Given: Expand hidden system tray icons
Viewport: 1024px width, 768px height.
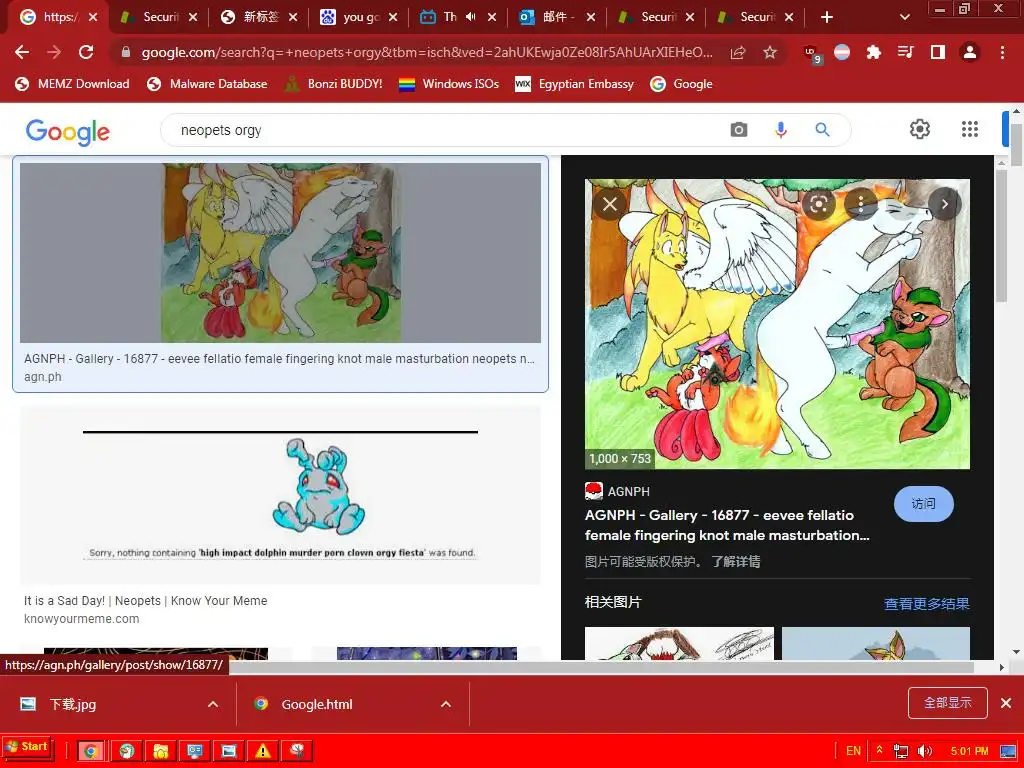Looking at the screenshot, I should (x=880, y=750).
